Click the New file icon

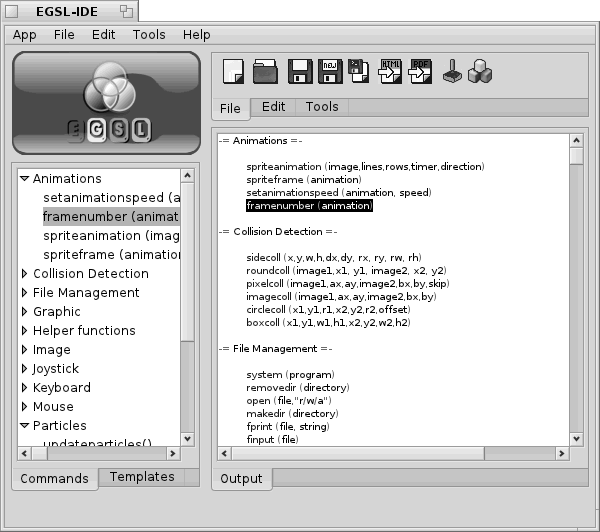233,72
